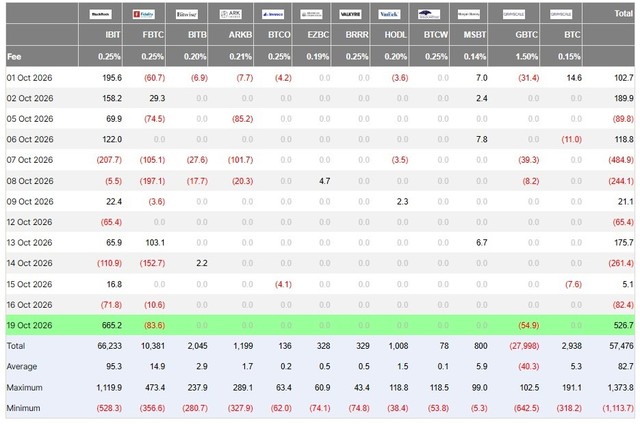Select the HODL ticker header
Viewport: 640px width, 424px height.
pos(396,35)
